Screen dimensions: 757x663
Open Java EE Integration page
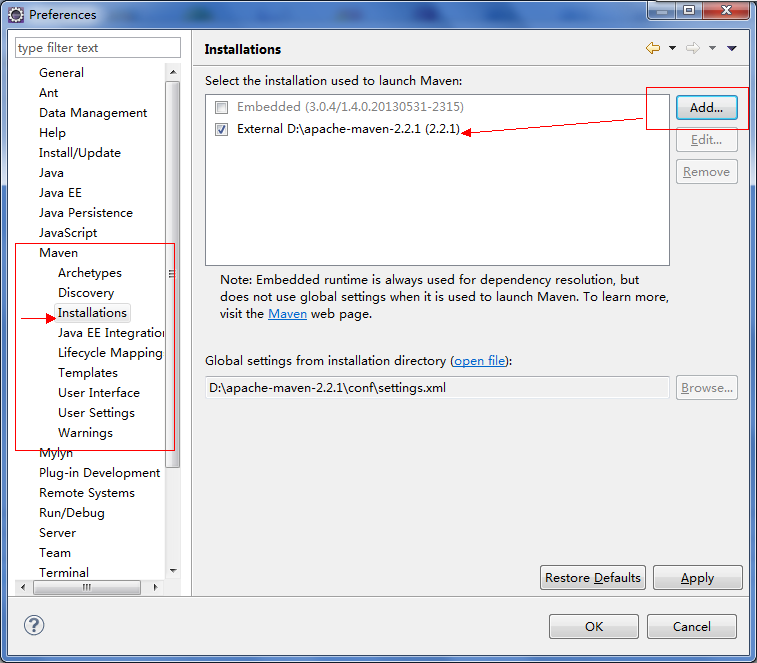(111, 333)
